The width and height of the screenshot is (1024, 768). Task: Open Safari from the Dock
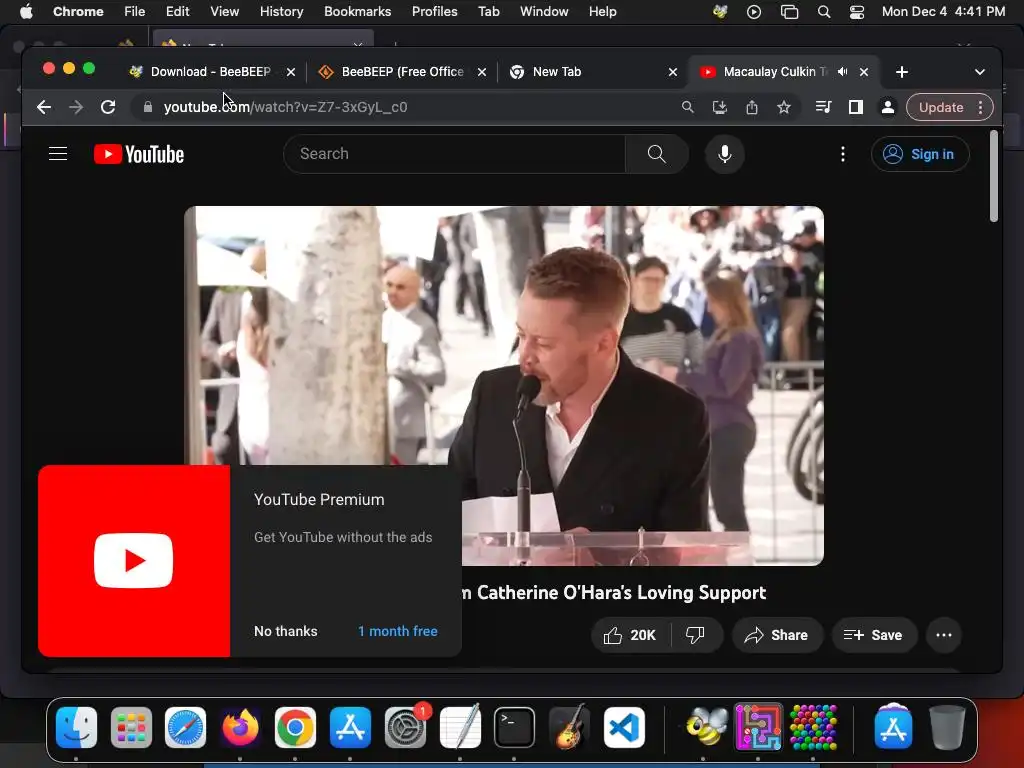click(185, 727)
